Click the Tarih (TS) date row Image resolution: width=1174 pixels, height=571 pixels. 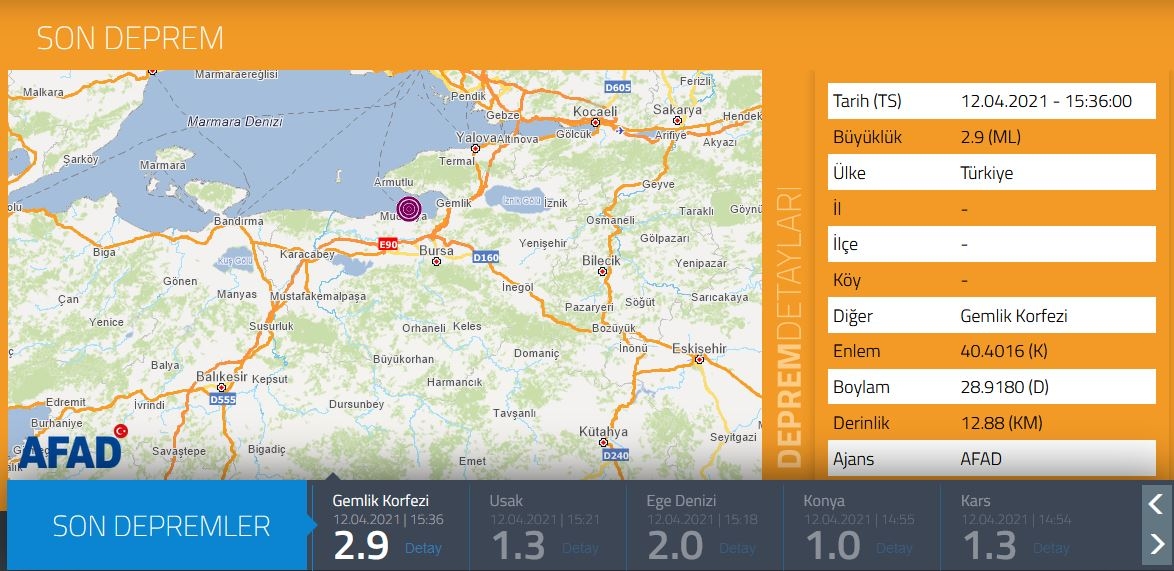click(991, 101)
